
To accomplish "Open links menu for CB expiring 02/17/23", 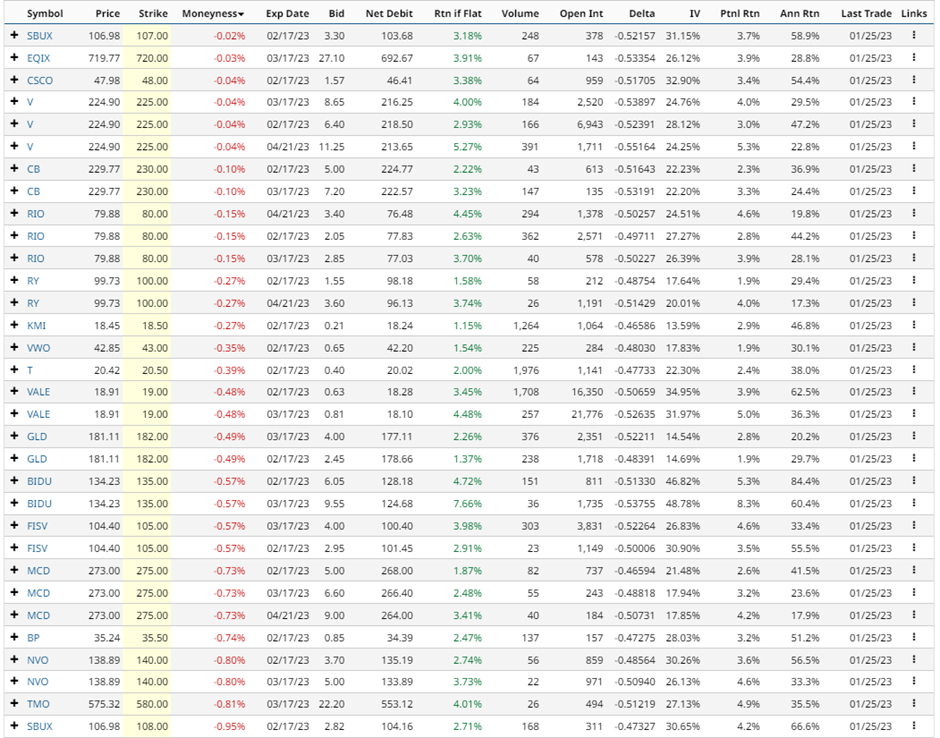I will pyautogui.click(x=914, y=168).
